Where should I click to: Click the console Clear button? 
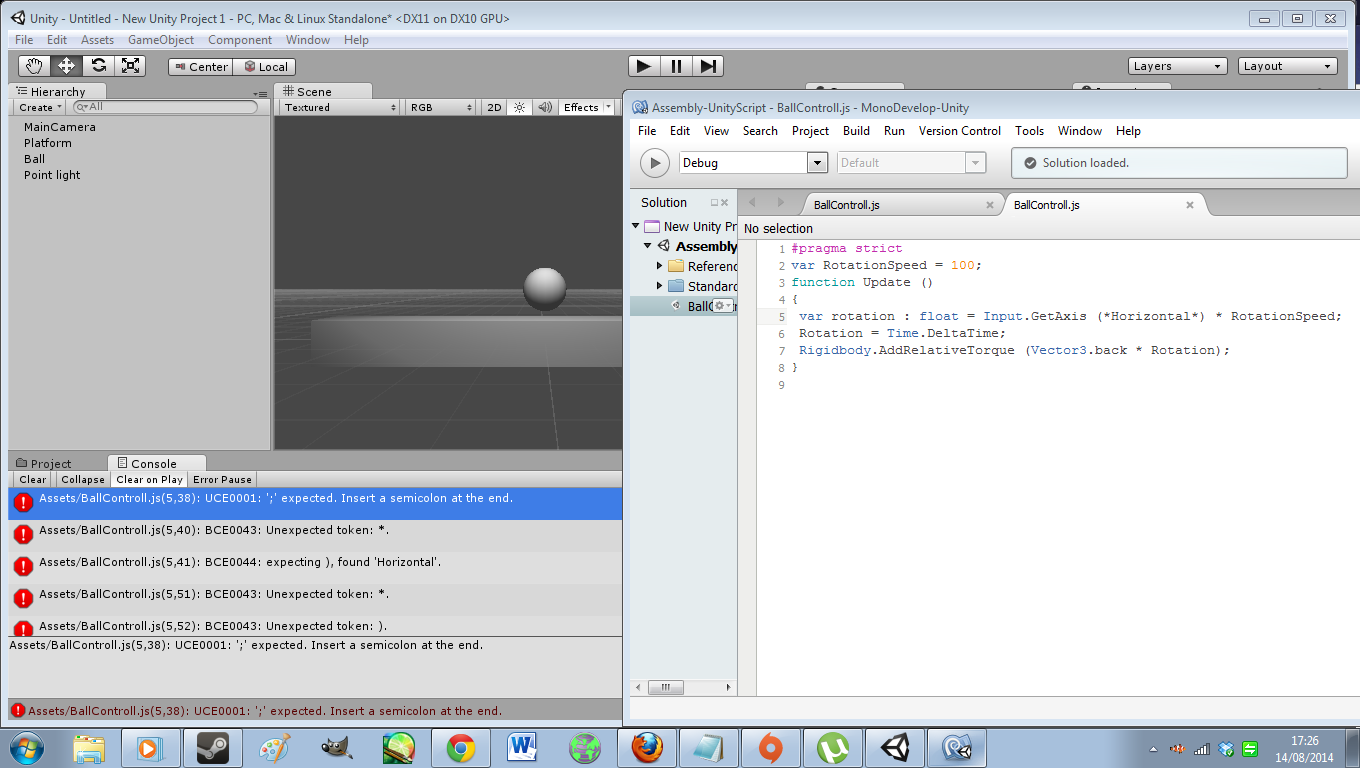pyautogui.click(x=33, y=479)
